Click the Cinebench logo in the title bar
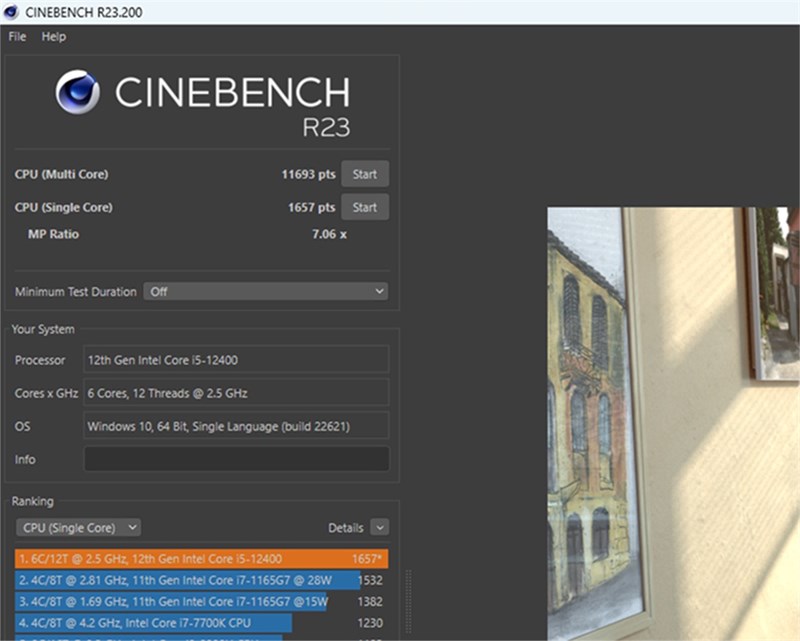The height and width of the screenshot is (641, 800). coord(10,11)
